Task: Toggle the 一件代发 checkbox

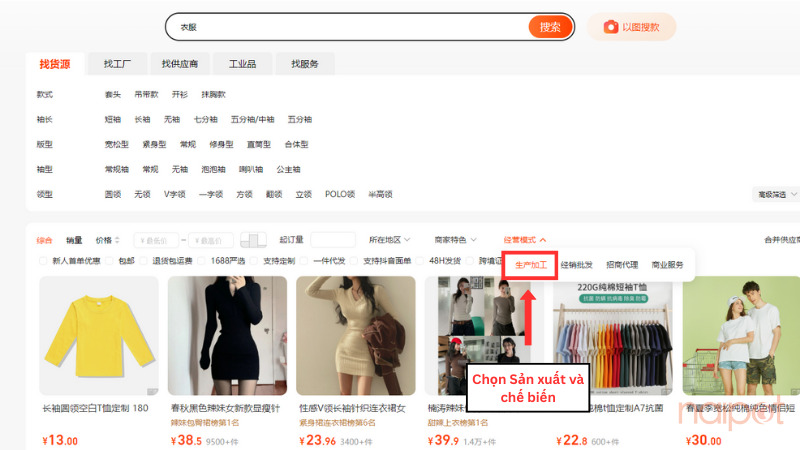Action: point(308,262)
